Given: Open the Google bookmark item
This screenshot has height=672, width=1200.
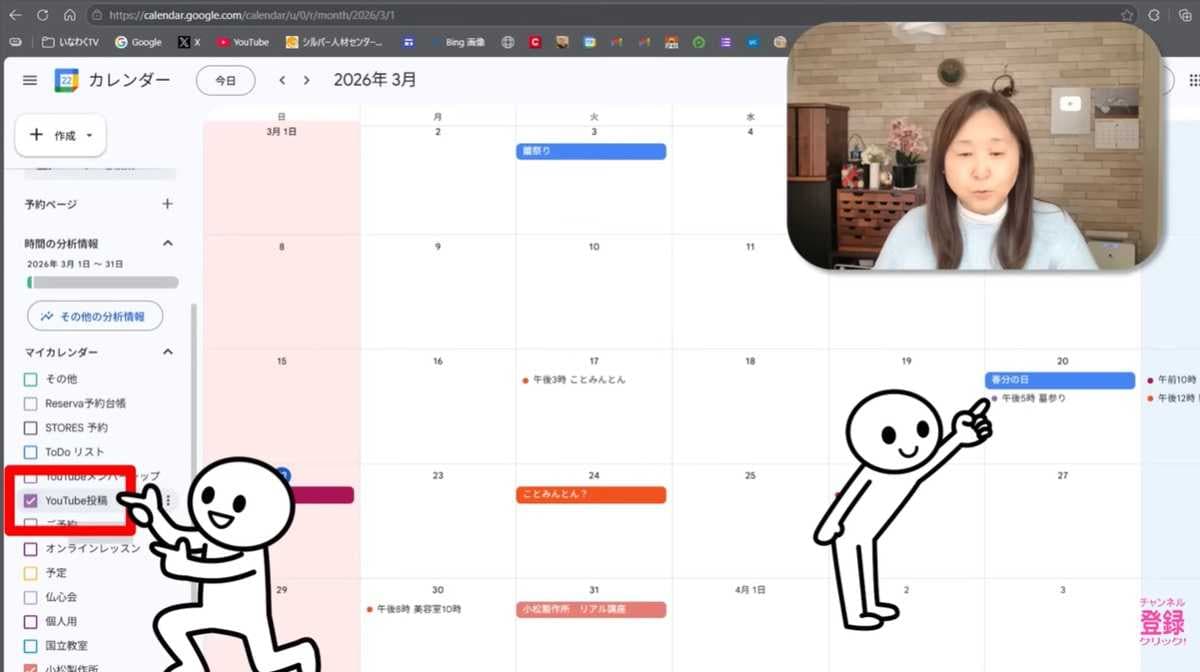Looking at the screenshot, I should (x=138, y=42).
